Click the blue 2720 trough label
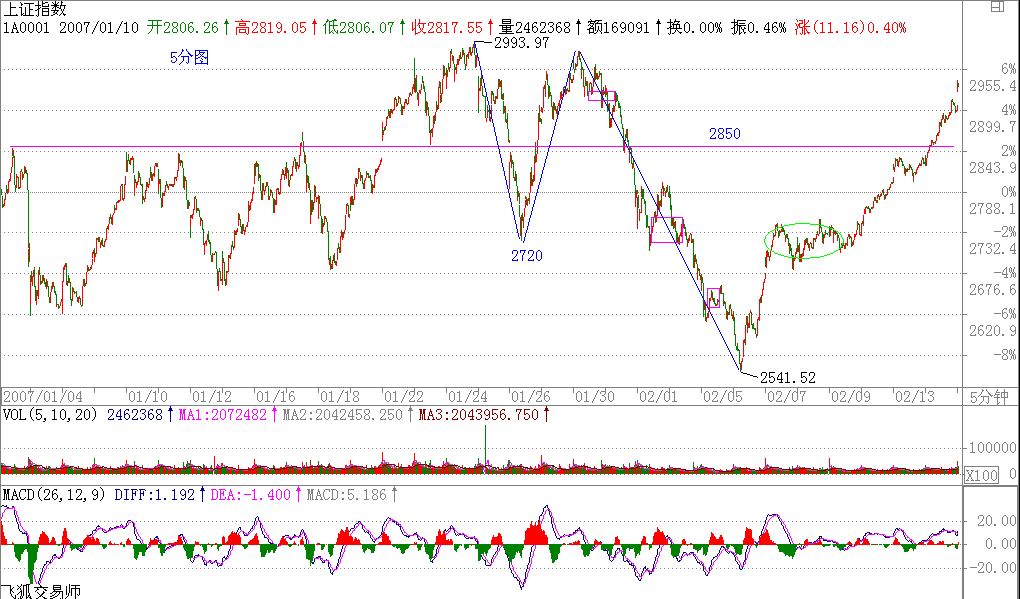 pos(526,256)
